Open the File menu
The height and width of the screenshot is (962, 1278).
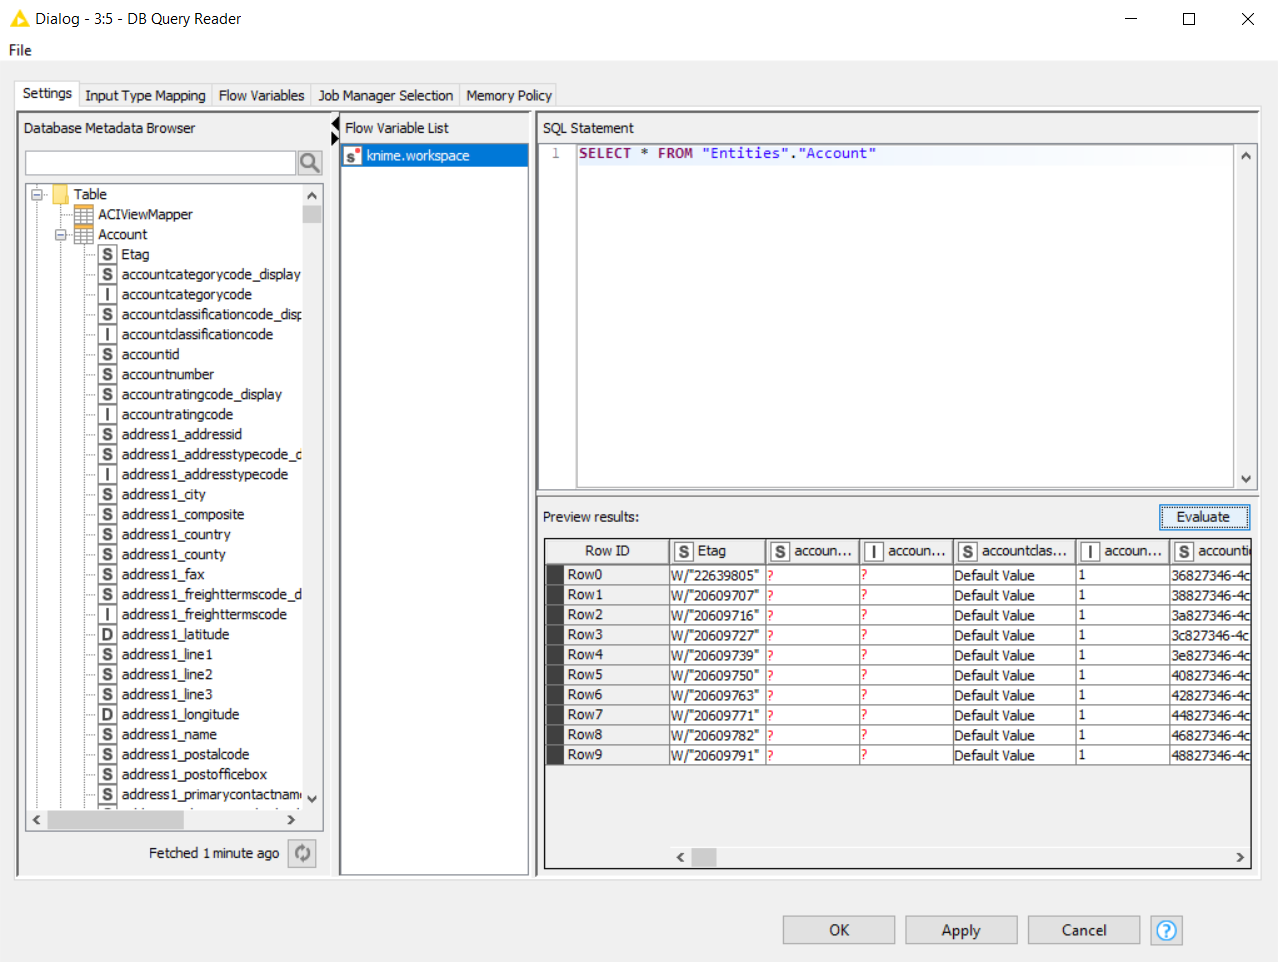tap(18, 50)
